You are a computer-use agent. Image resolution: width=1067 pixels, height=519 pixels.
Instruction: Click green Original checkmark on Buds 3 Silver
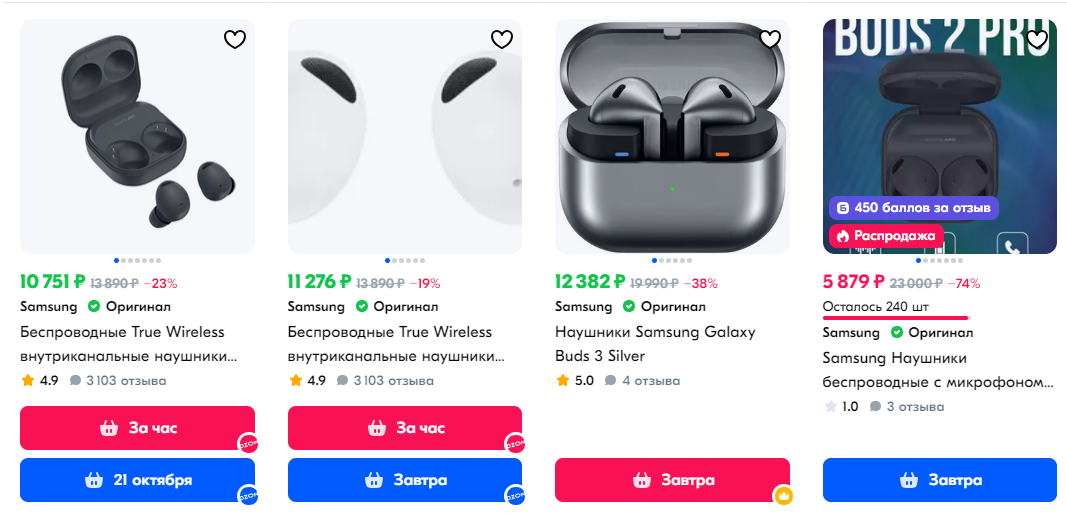point(629,307)
